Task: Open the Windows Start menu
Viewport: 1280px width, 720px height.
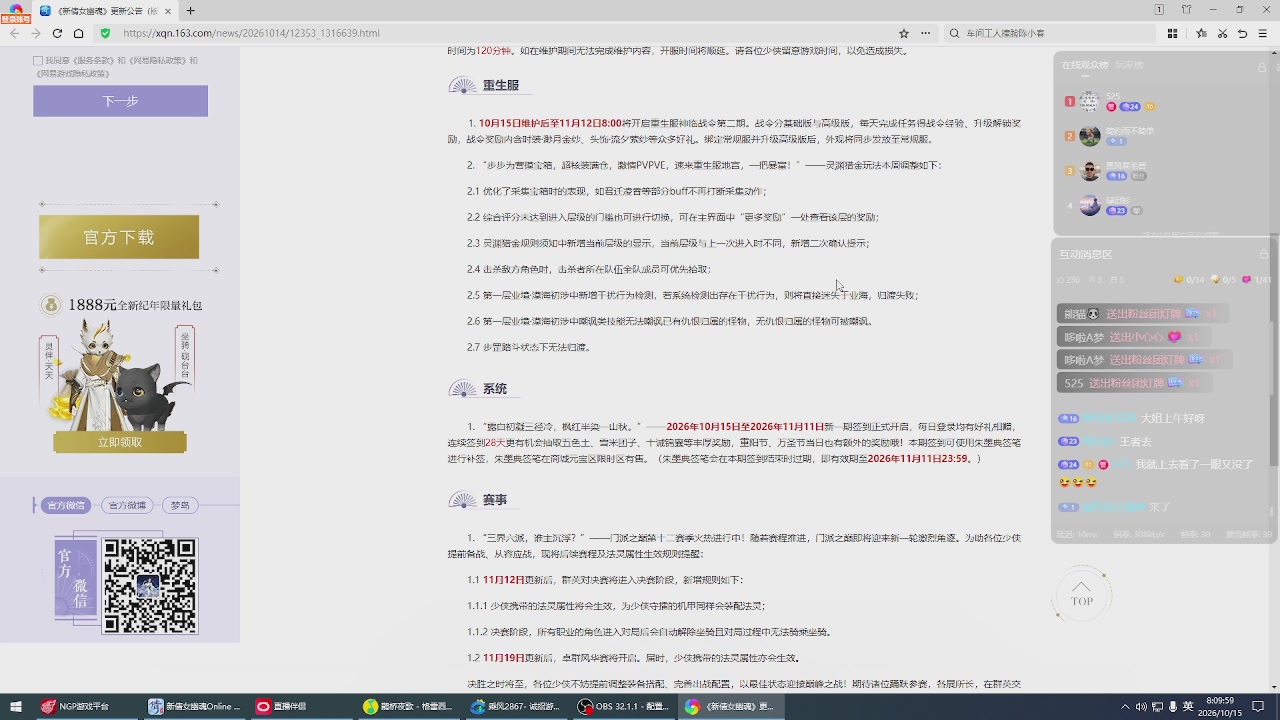Action: [16, 707]
